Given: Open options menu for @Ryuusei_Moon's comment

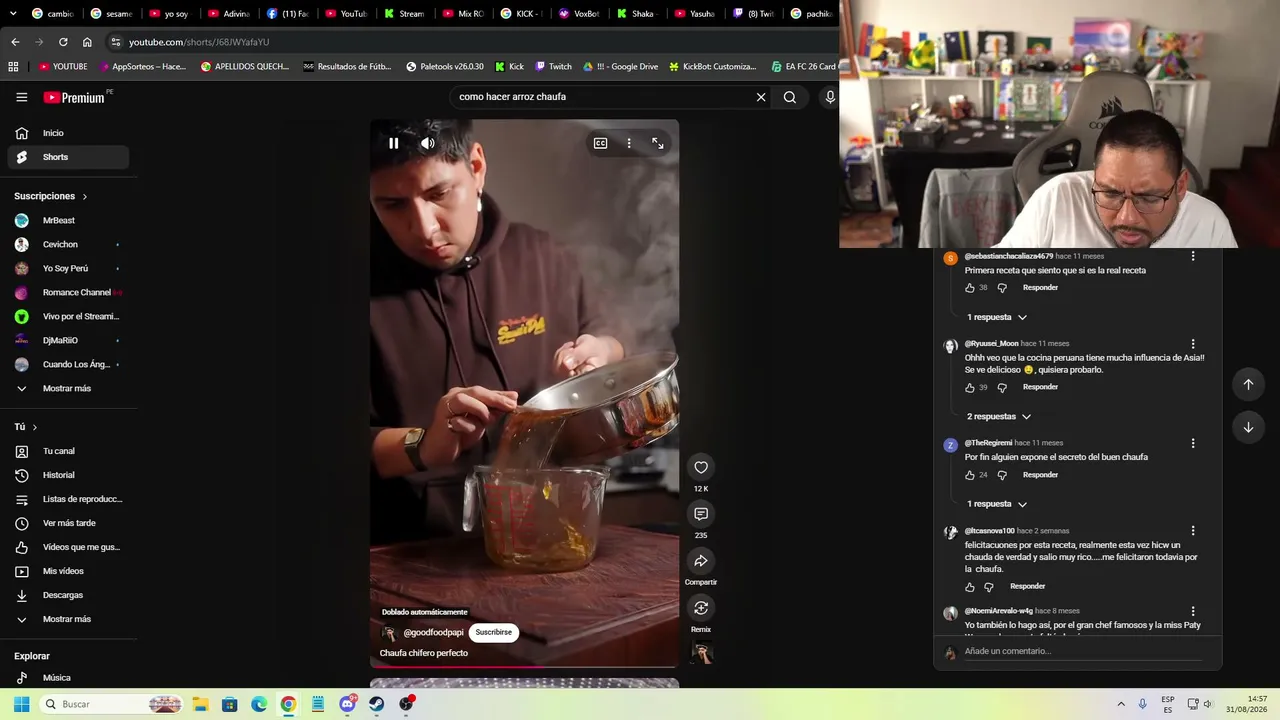Looking at the screenshot, I should click(x=1193, y=344).
